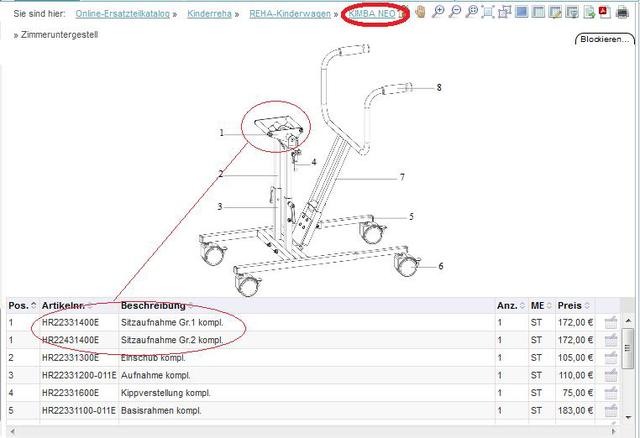
Task: Click parts table scroll down arrow
Action: click(x=628, y=417)
